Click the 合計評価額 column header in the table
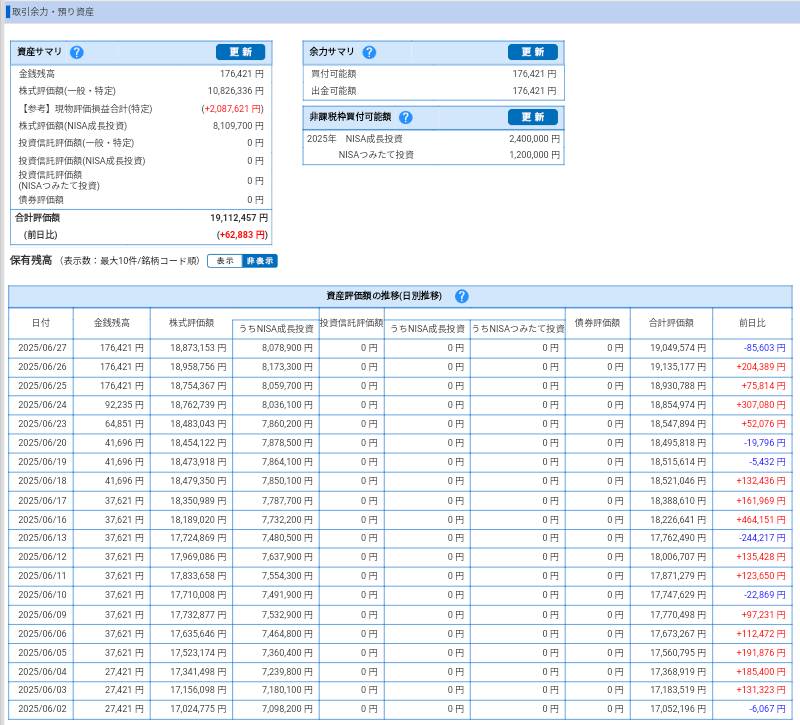 (x=670, y=323)
